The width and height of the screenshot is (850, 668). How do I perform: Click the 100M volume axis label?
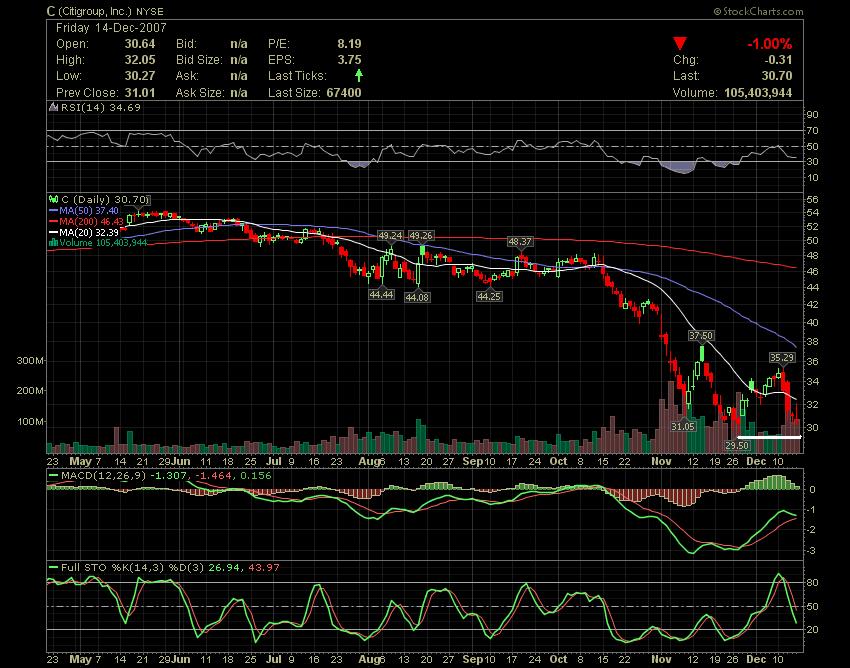(x=31, y=421)
